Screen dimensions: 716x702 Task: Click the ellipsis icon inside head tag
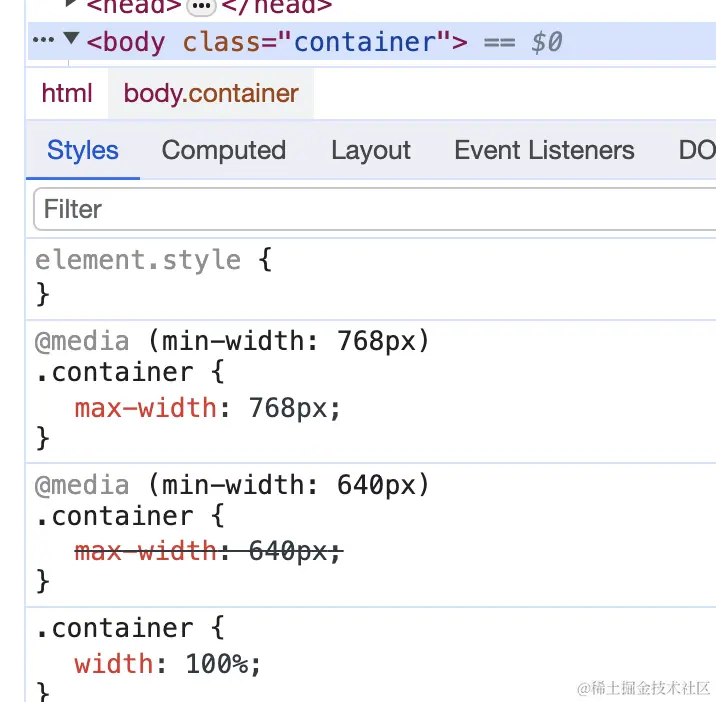click(202, 7)
